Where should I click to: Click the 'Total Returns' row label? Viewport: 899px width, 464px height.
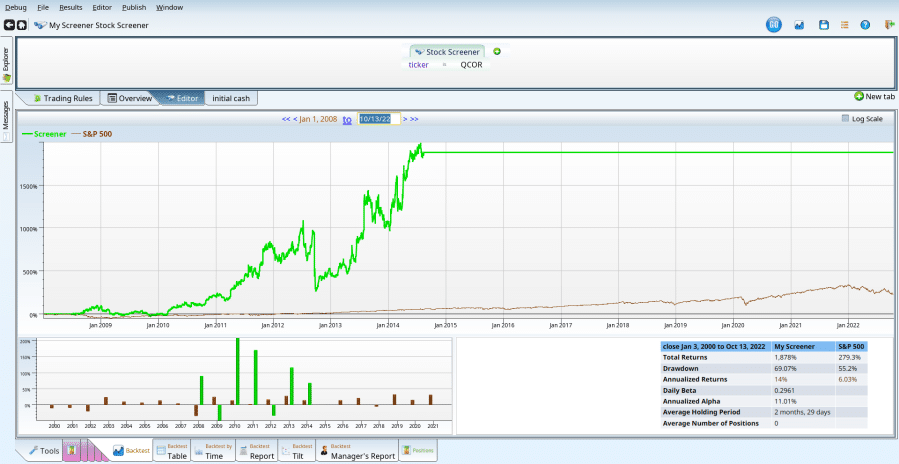(x=684, y=357)
